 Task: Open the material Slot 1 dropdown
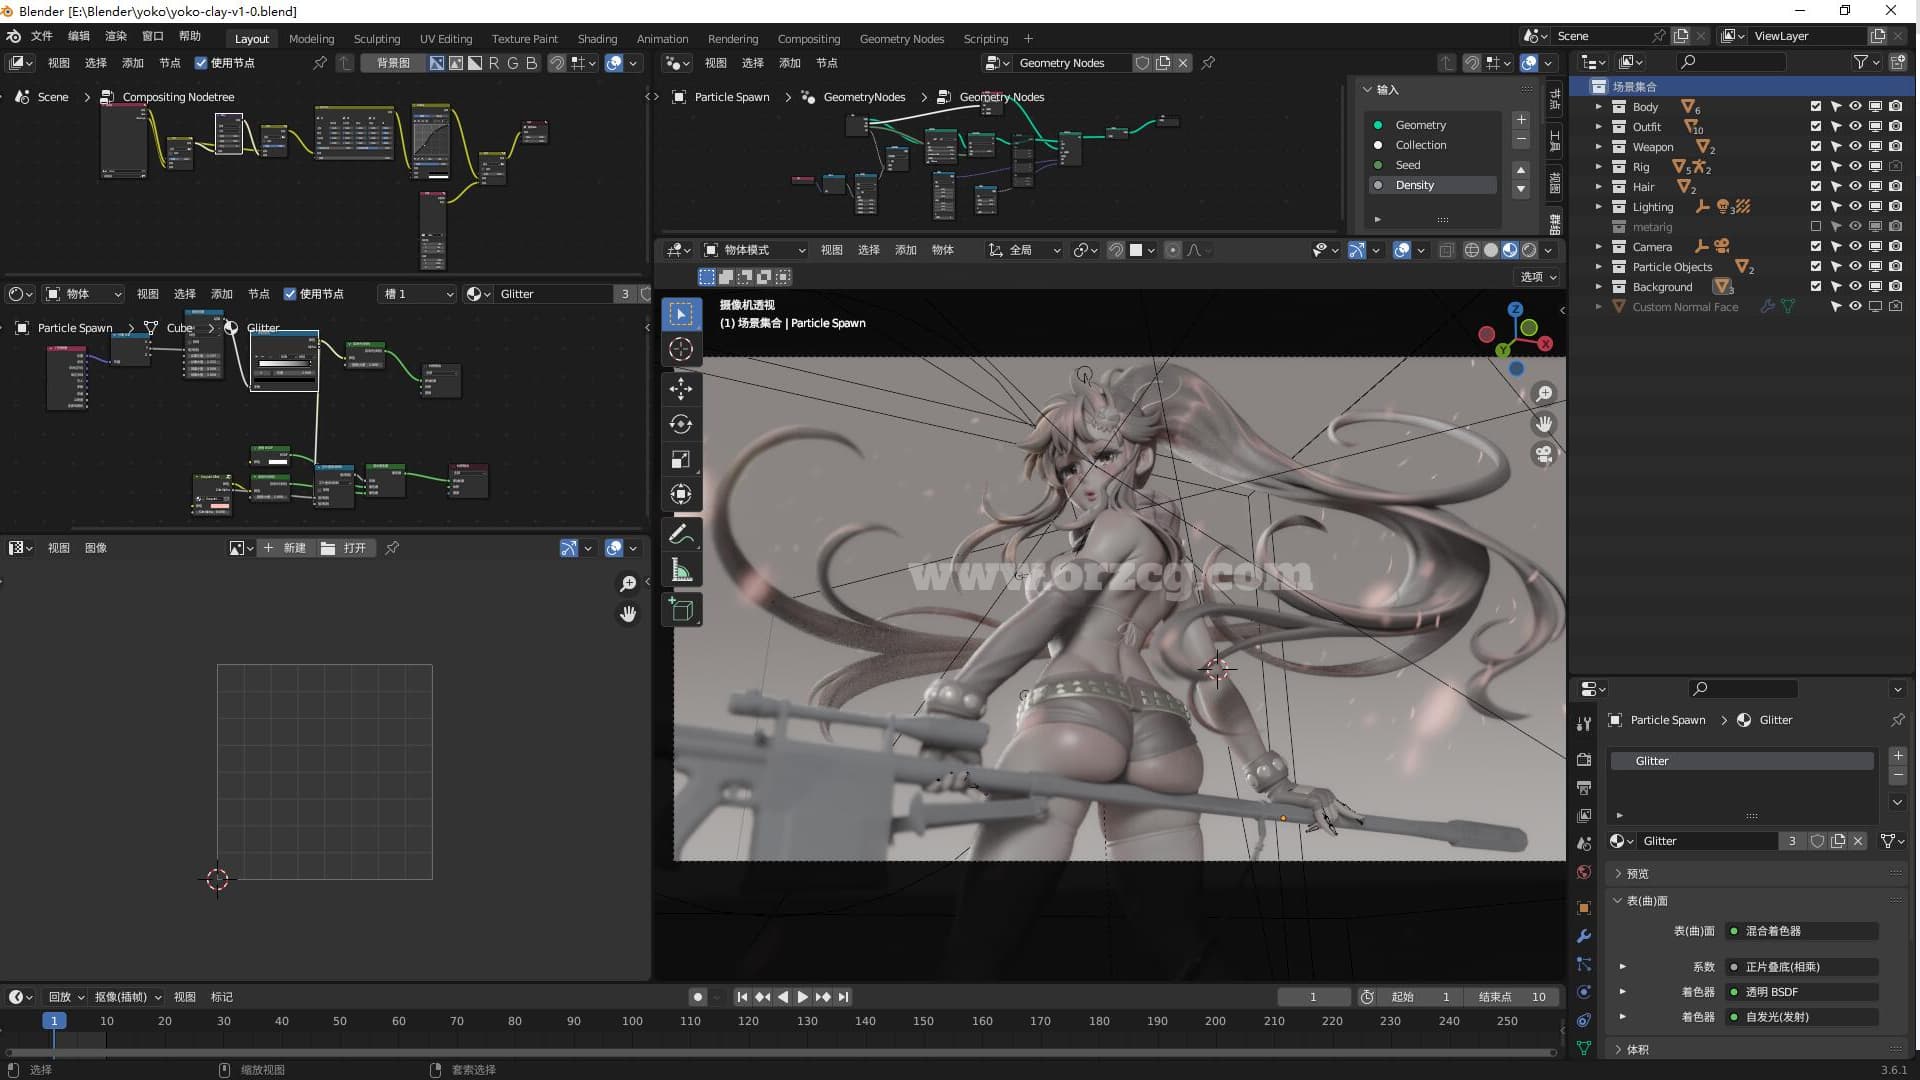tap(418, 294)
